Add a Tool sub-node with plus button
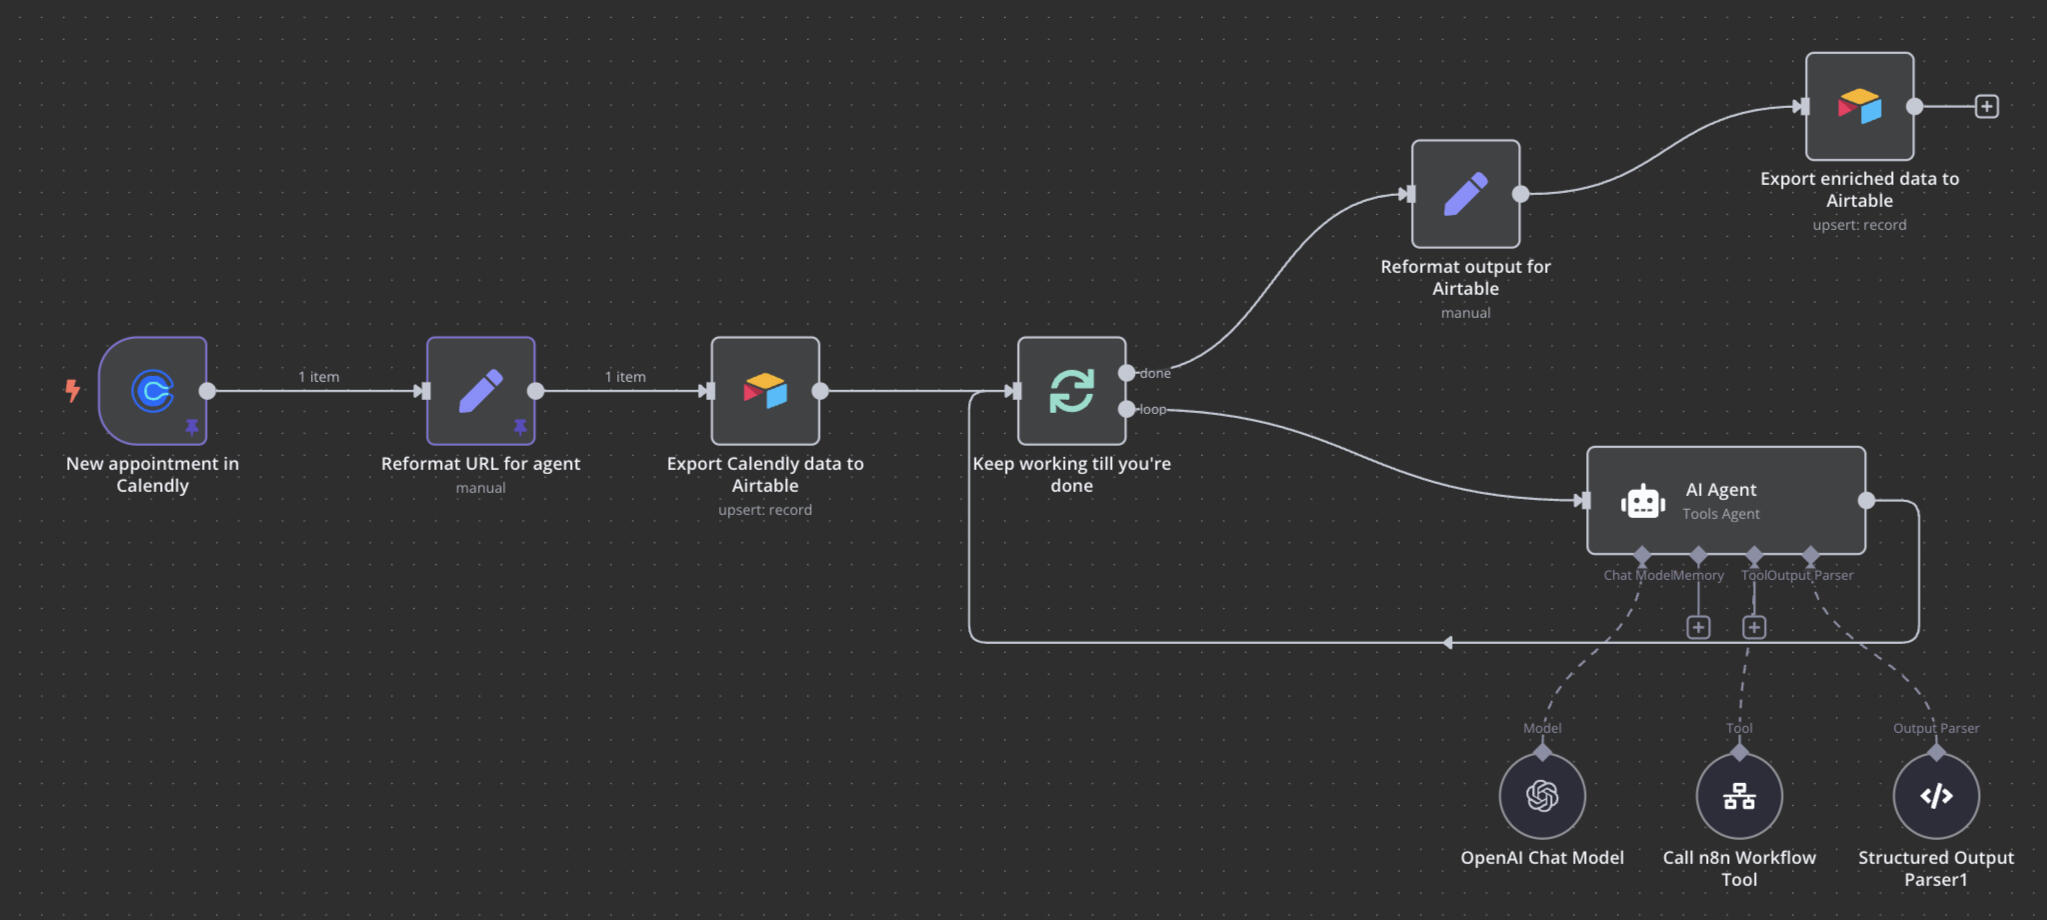Viewport: 2047px width, 920px height. [1754, 627]
